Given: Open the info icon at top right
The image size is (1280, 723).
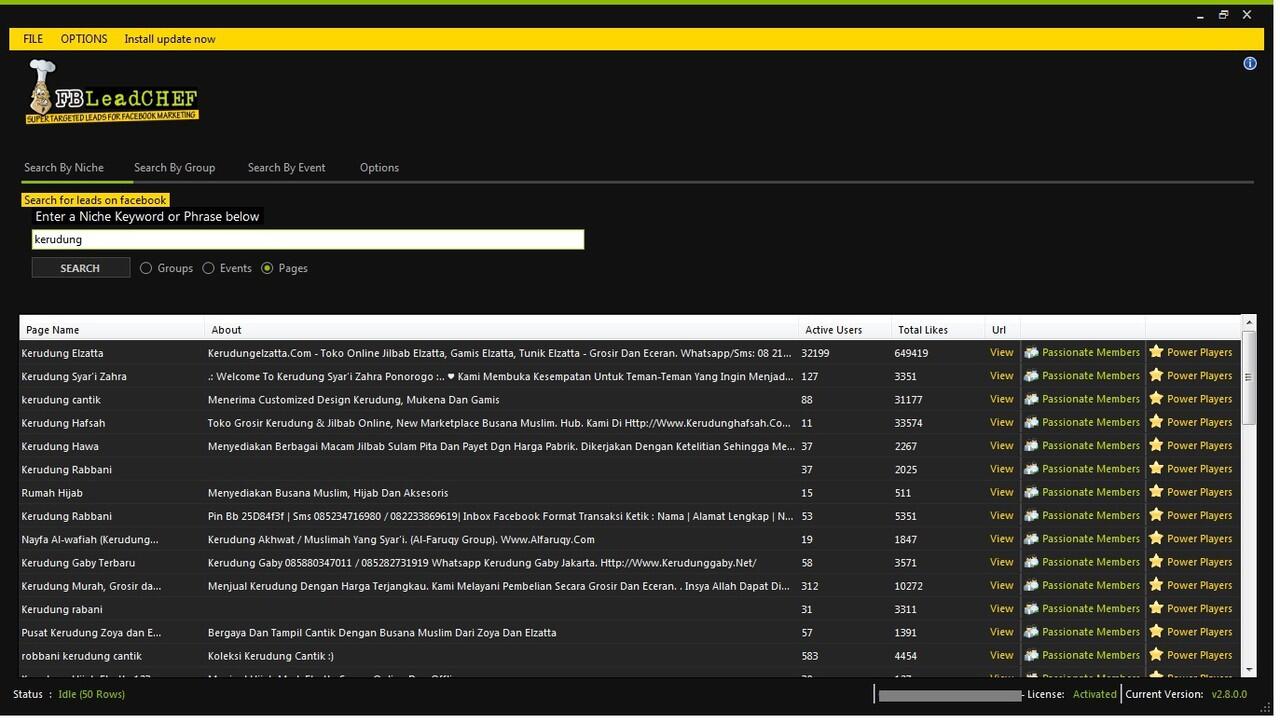Looking at the screenshot, I should tap(1249, 63).
